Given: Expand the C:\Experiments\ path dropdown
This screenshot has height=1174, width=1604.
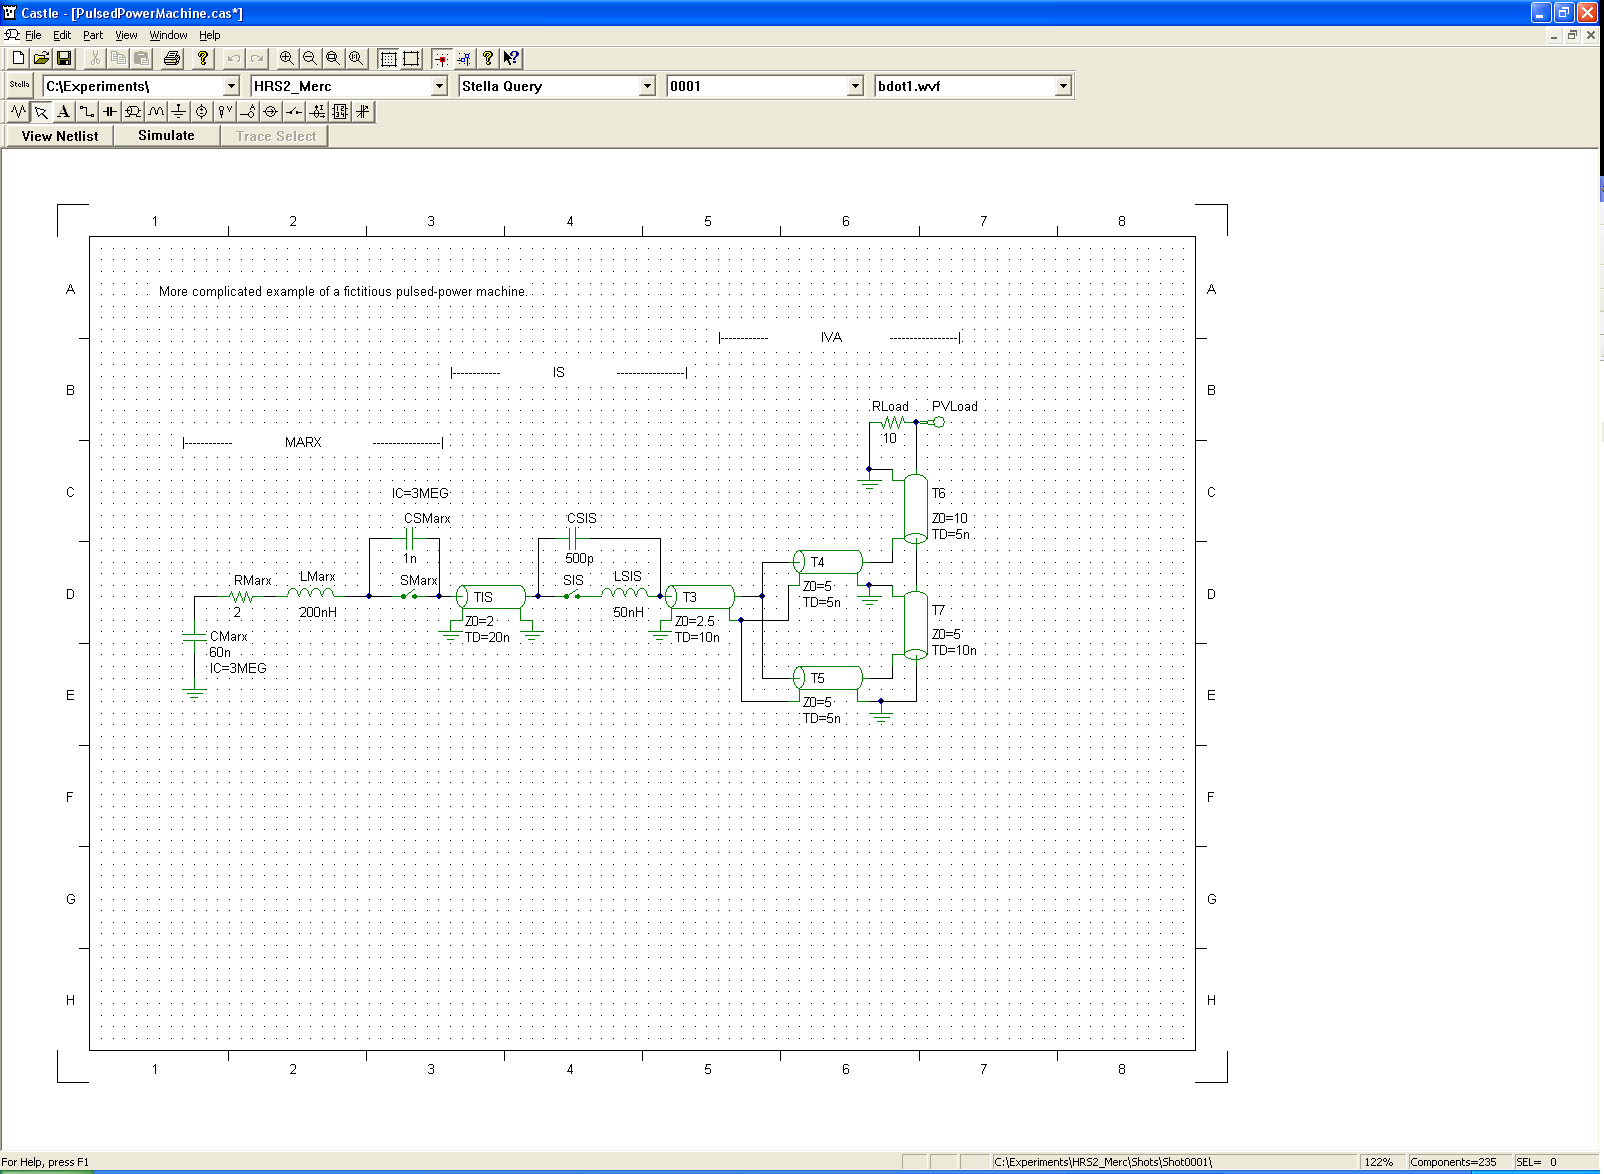Looking at the screenshot, I should (x=231, y=86).
